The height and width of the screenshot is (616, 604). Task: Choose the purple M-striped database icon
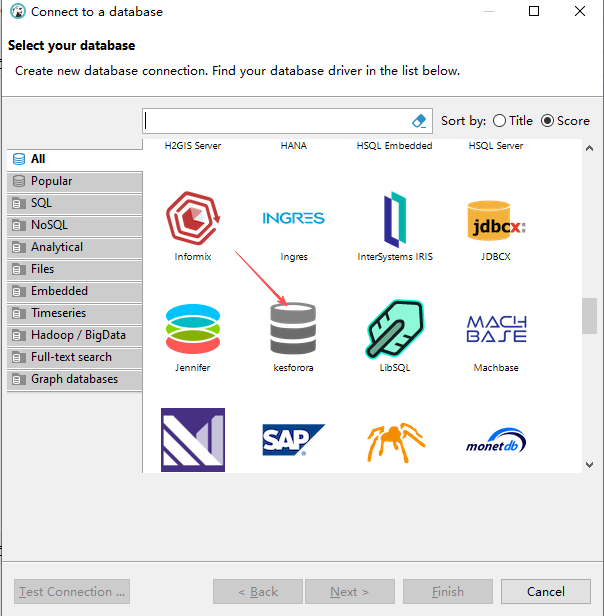click(x=193, y=440)
